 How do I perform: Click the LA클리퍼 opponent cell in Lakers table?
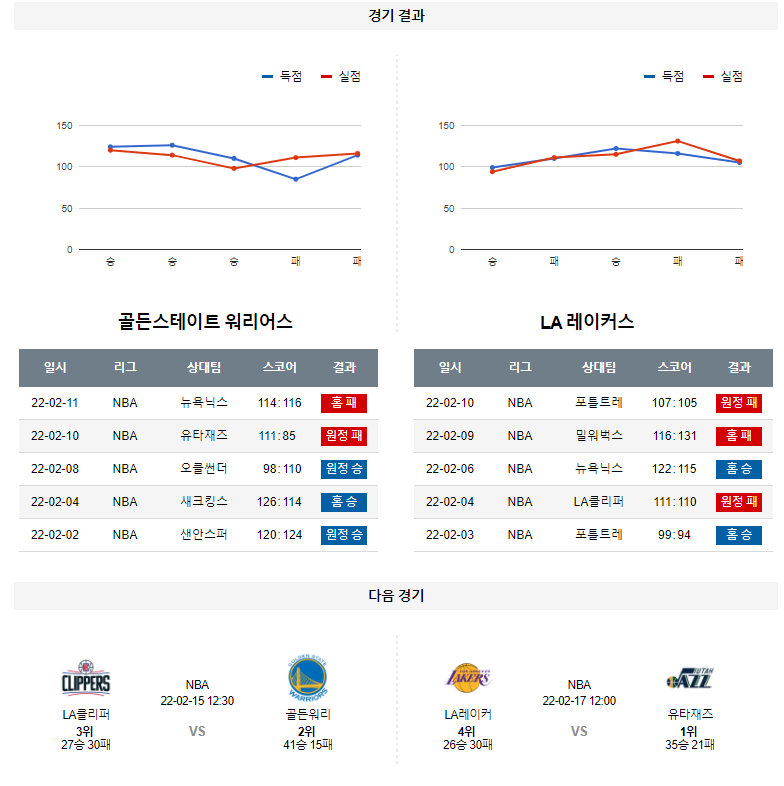pyautogui.click(x=599, y=502)
